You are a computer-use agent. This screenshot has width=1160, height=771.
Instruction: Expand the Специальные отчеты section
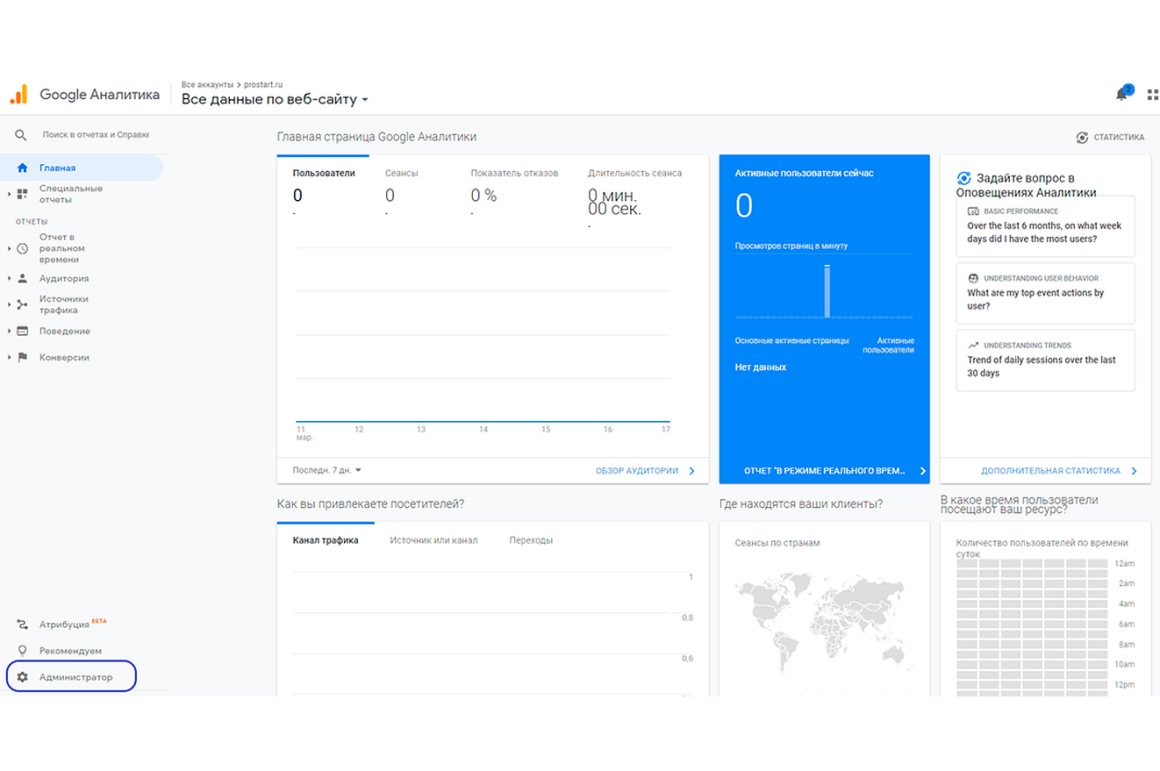point(9,194)
